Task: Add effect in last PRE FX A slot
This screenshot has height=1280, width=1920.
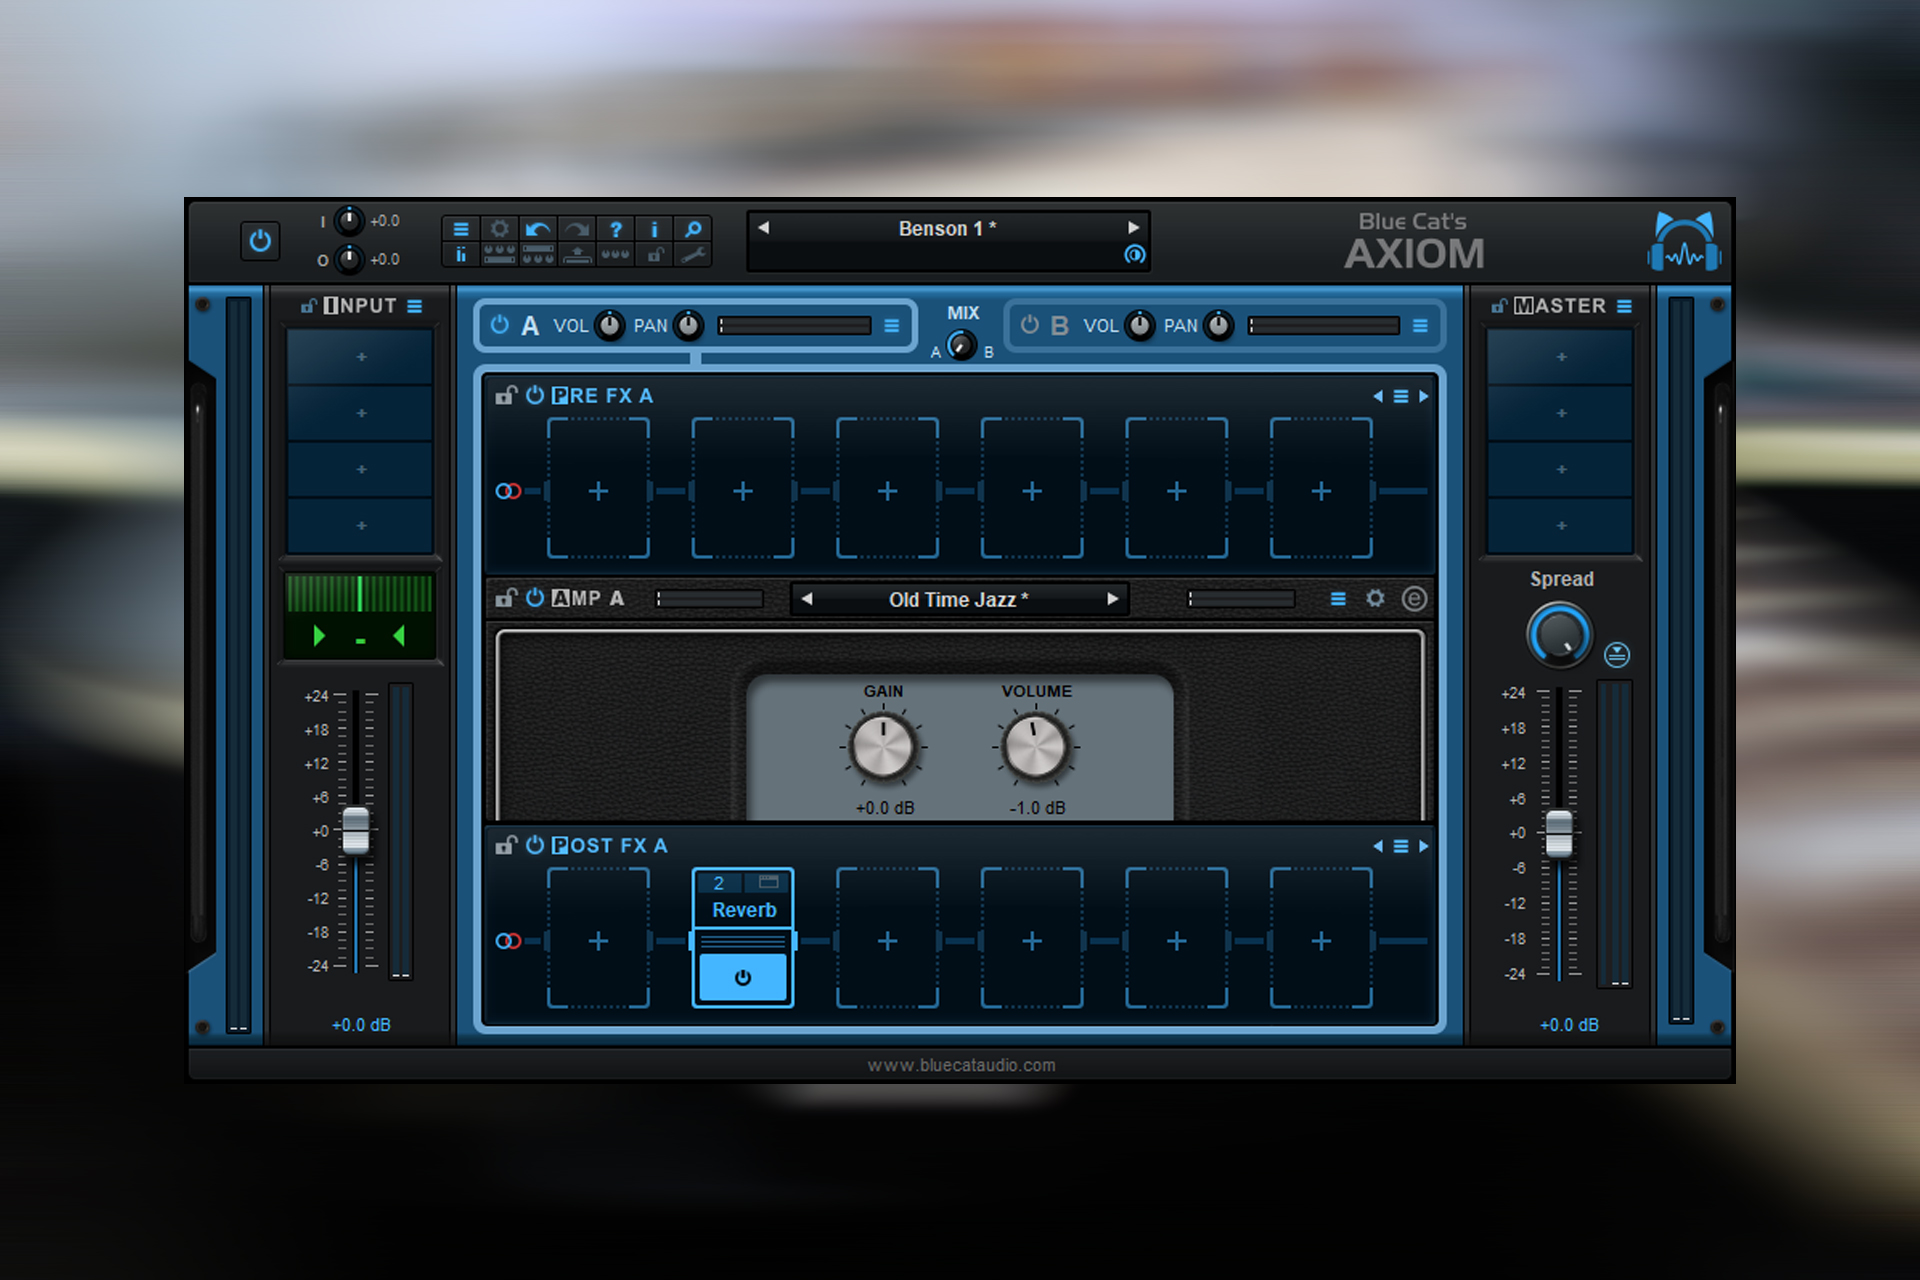Action: click(x=1321, y=490)
